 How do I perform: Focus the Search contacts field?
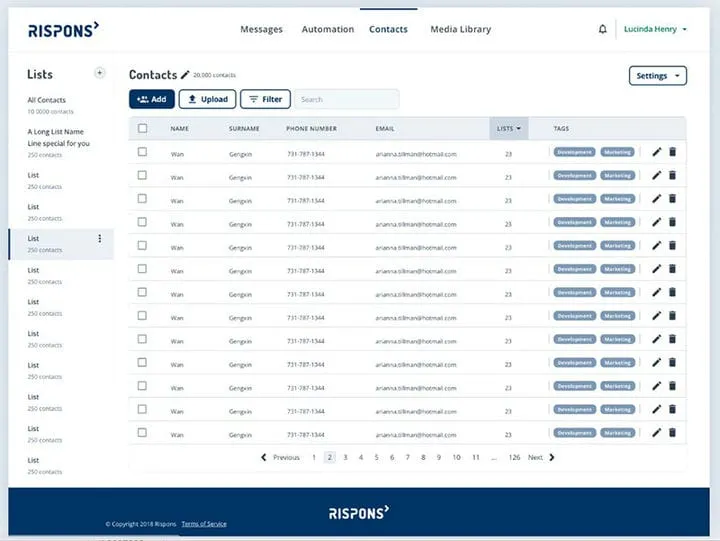tap(347, 99)
